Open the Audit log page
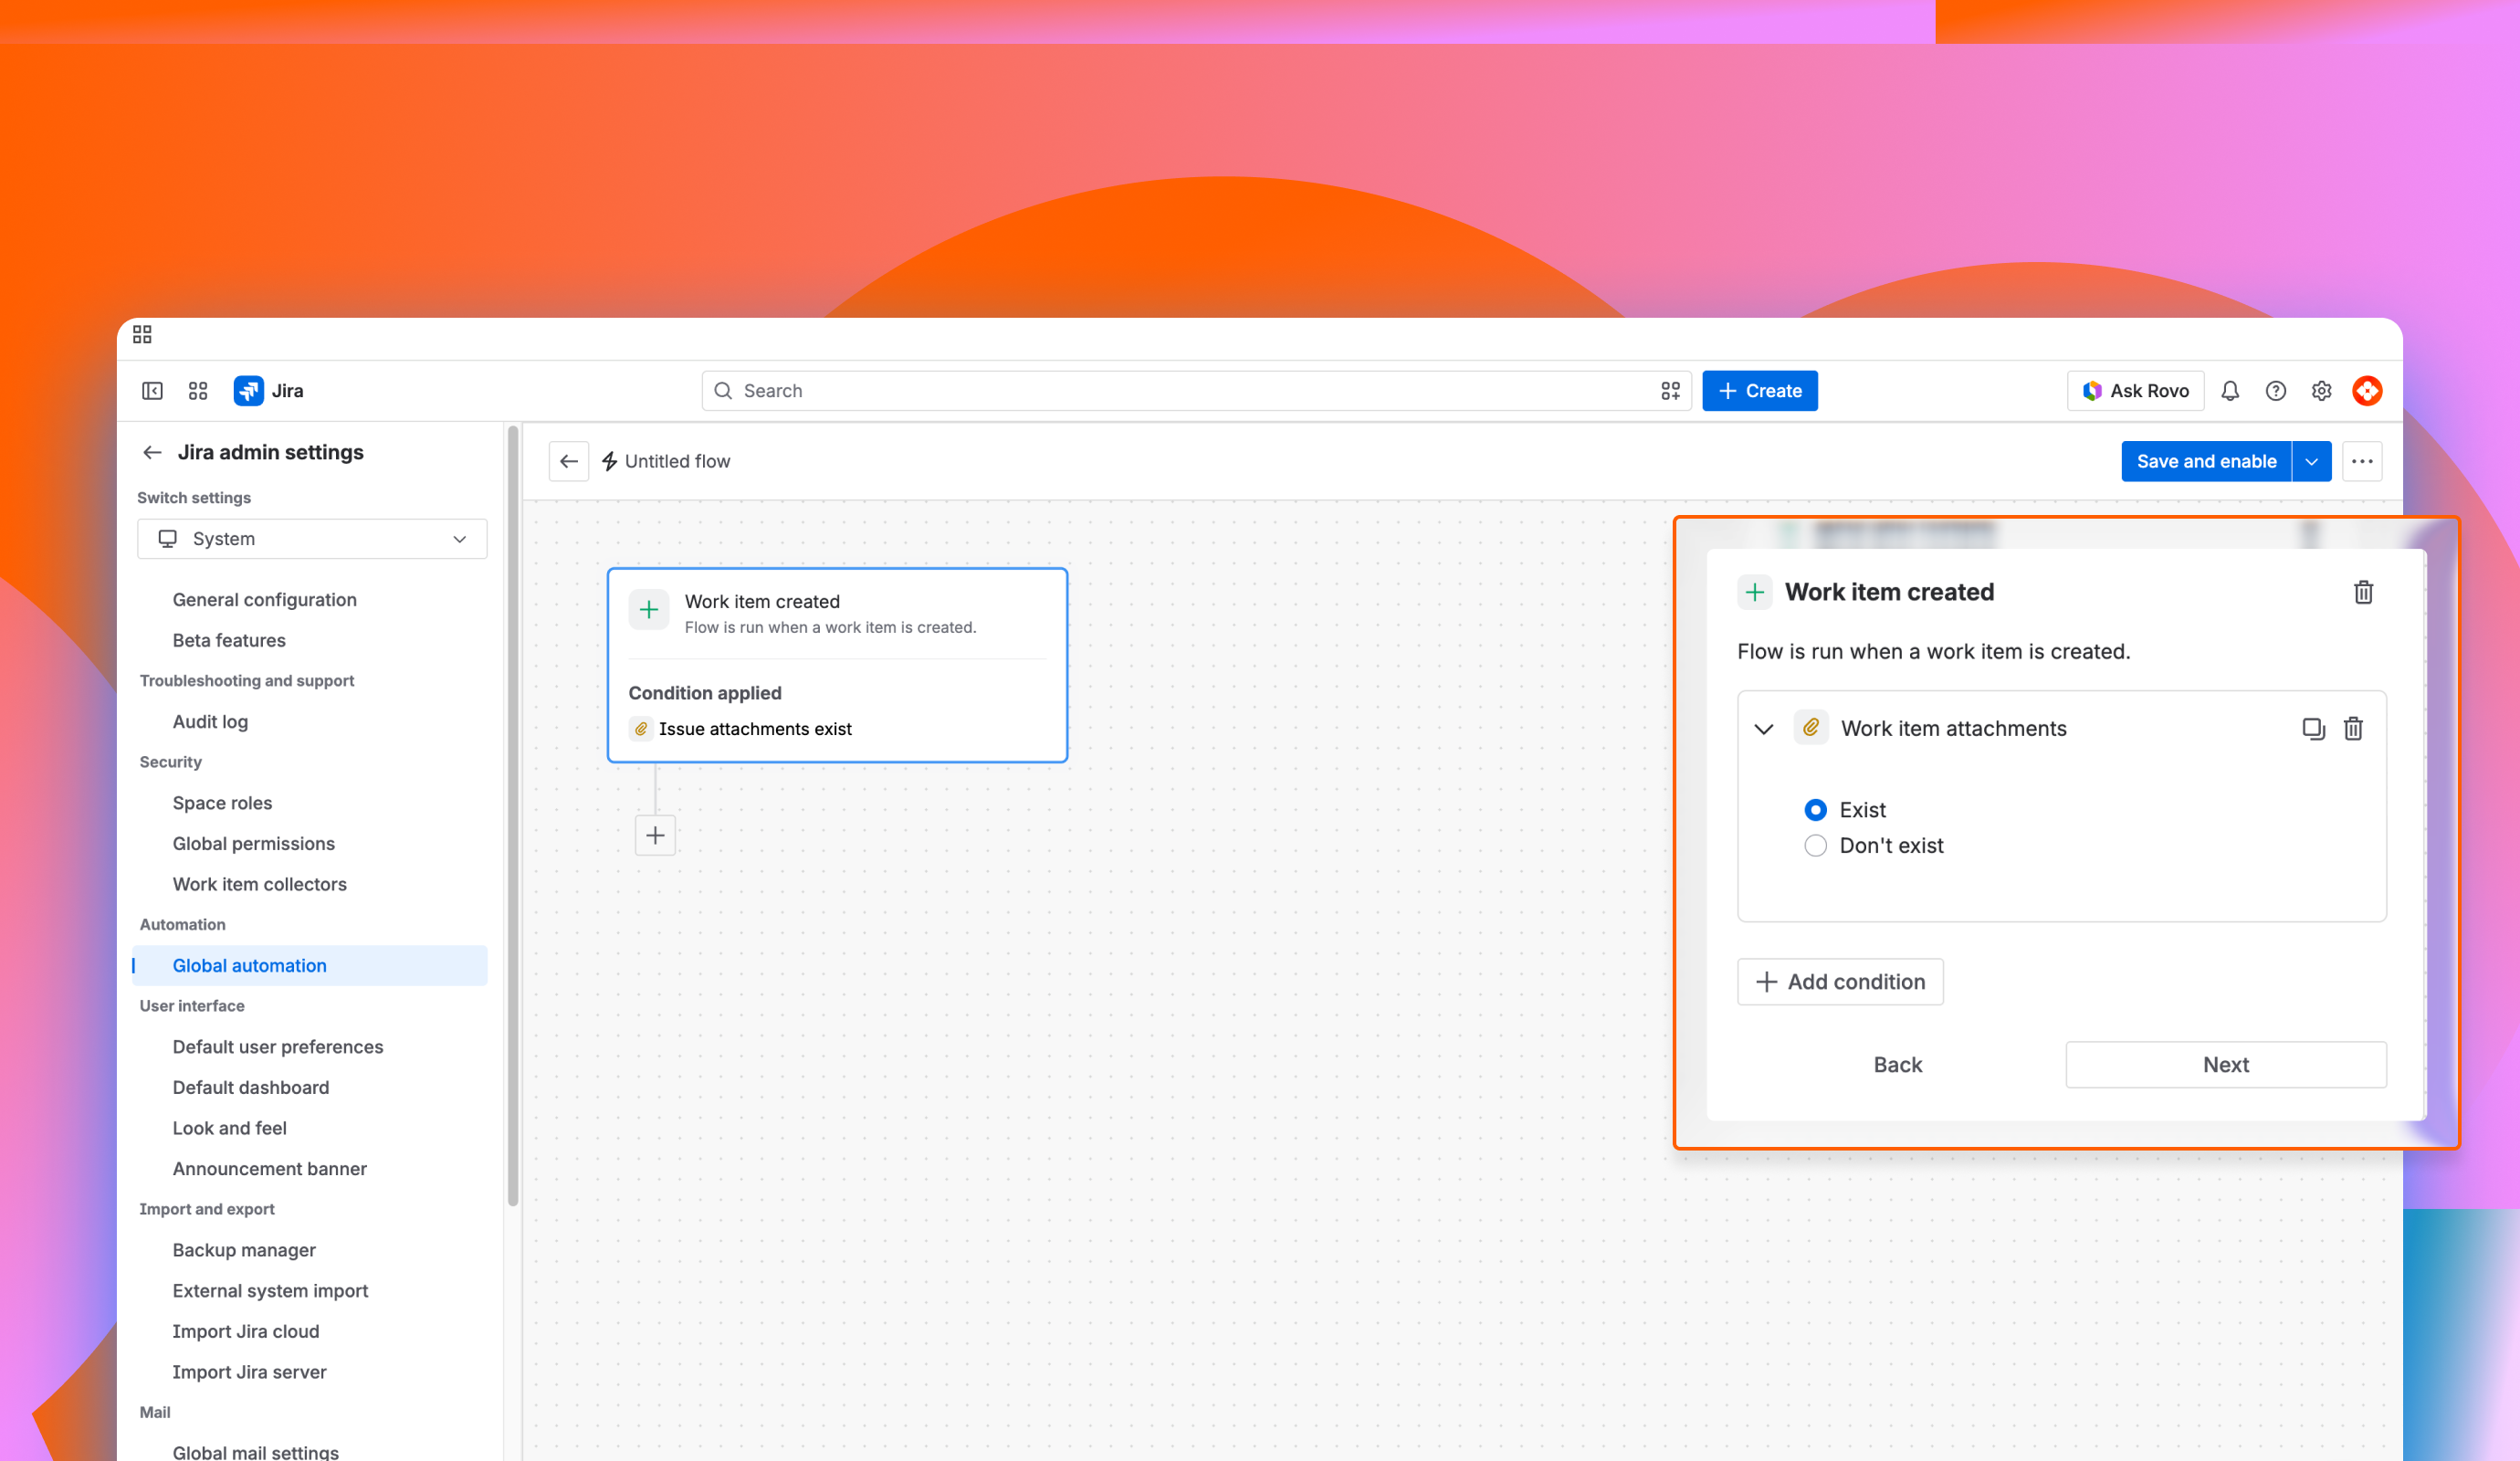Viewport: 2520px width, 1461px height. pos(210,722)
